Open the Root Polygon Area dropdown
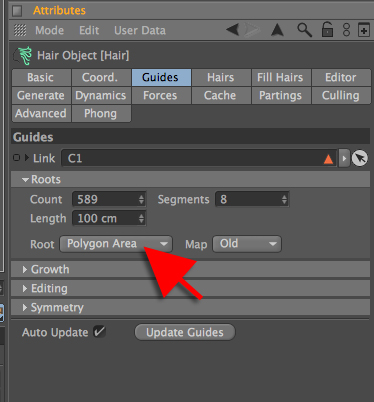 tap(116, 244)
